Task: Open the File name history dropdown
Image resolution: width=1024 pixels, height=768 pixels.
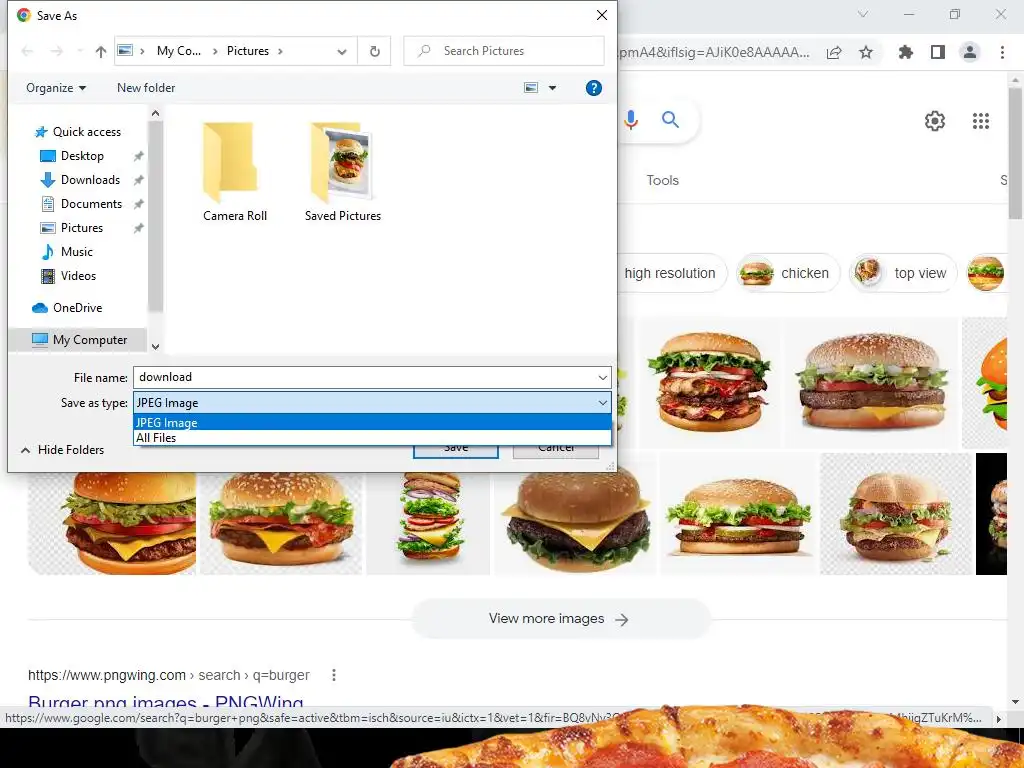Action: [603, 377]
